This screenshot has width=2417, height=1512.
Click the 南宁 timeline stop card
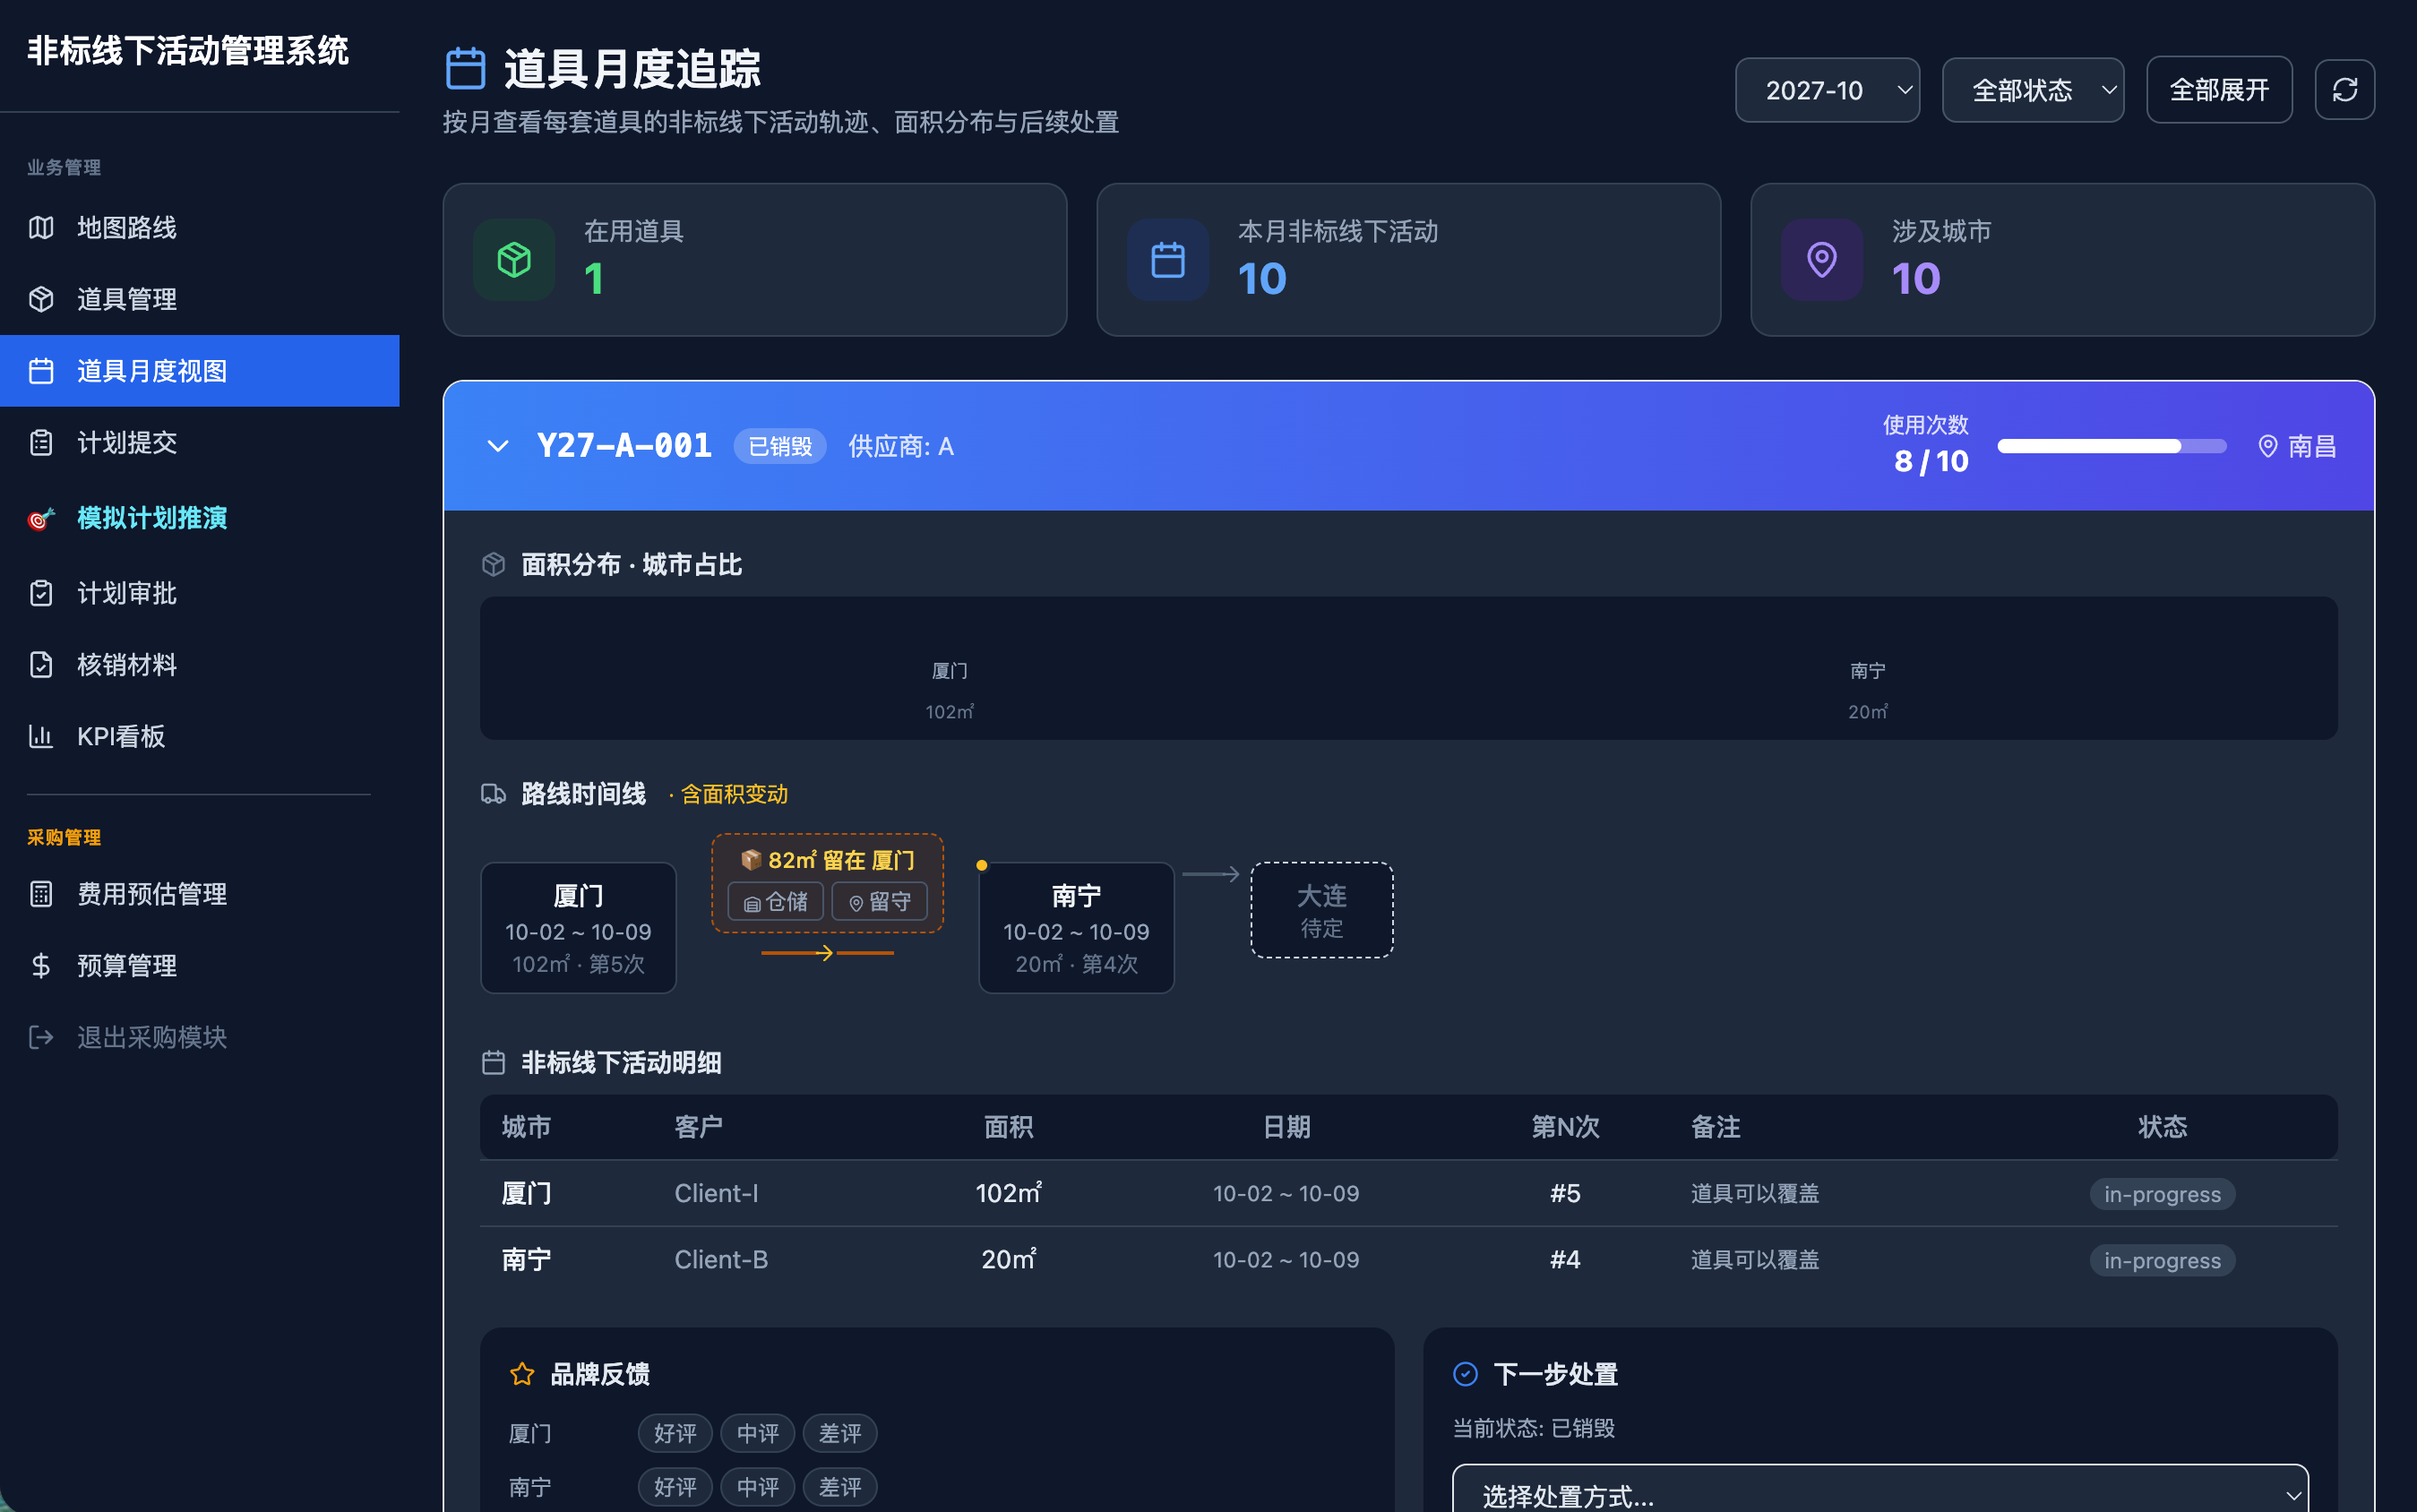point(1076,927)
